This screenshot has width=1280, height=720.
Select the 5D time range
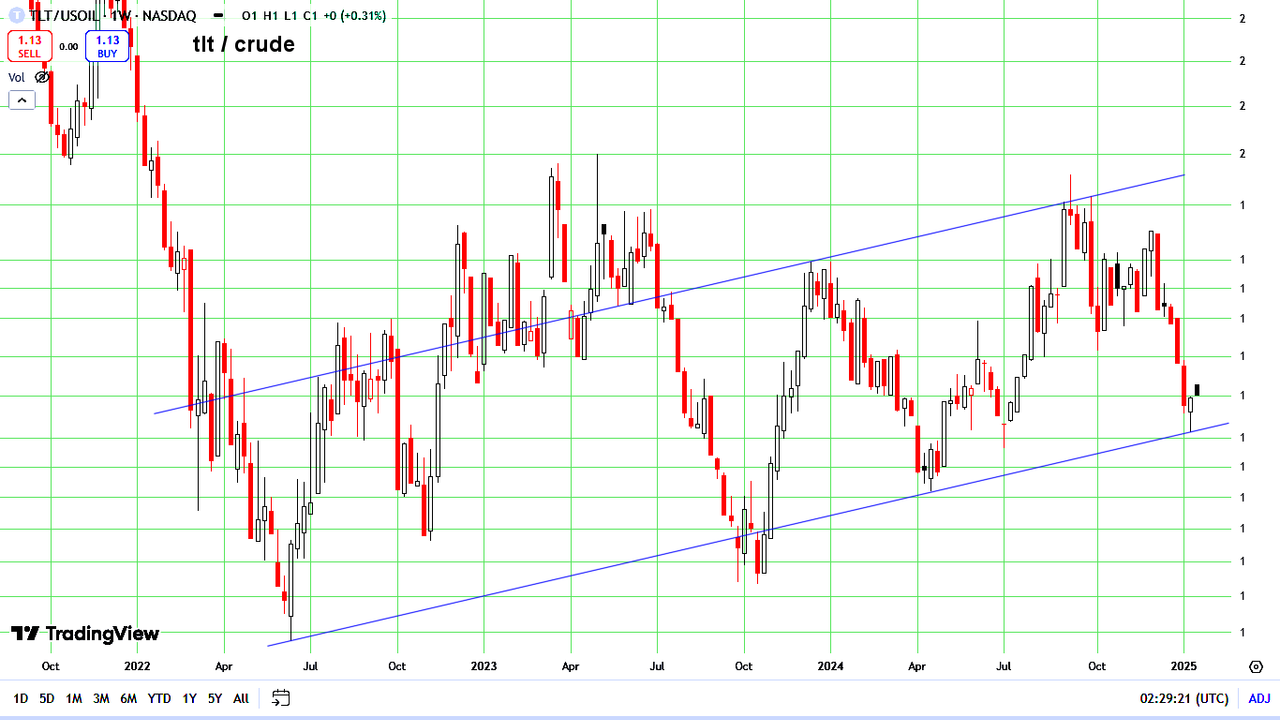(x=47, y=698)
